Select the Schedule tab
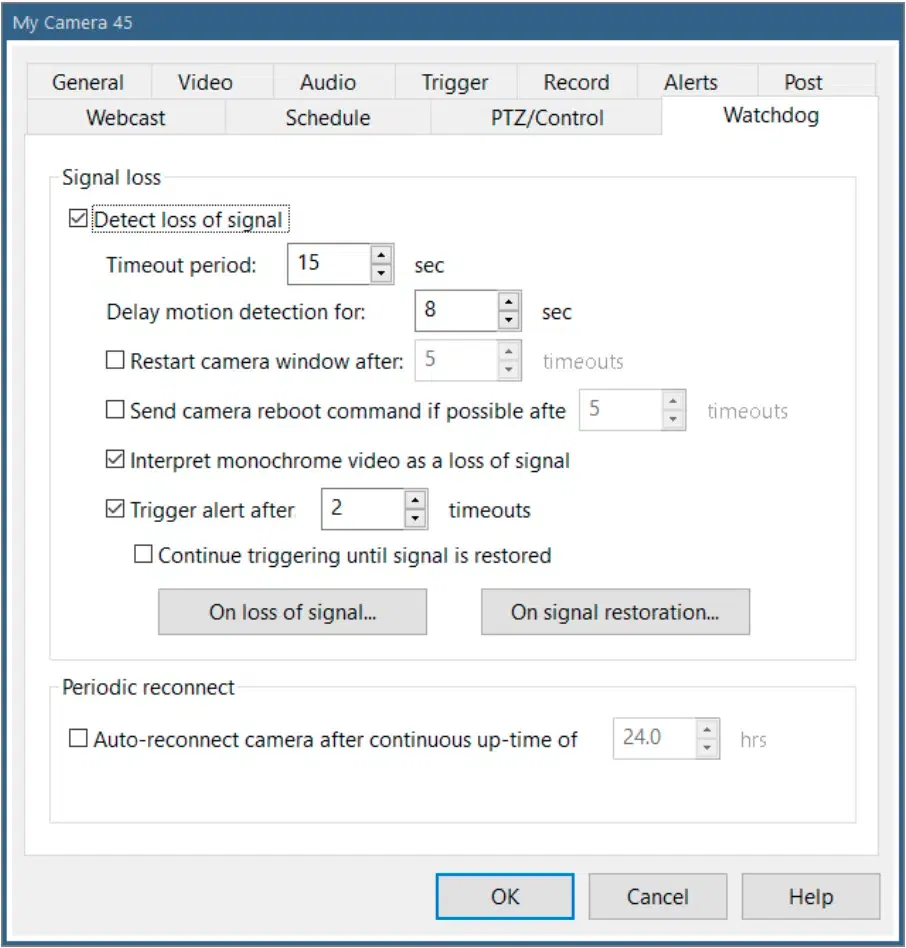This screenshot has width=906, height=948. click(327, 117)
